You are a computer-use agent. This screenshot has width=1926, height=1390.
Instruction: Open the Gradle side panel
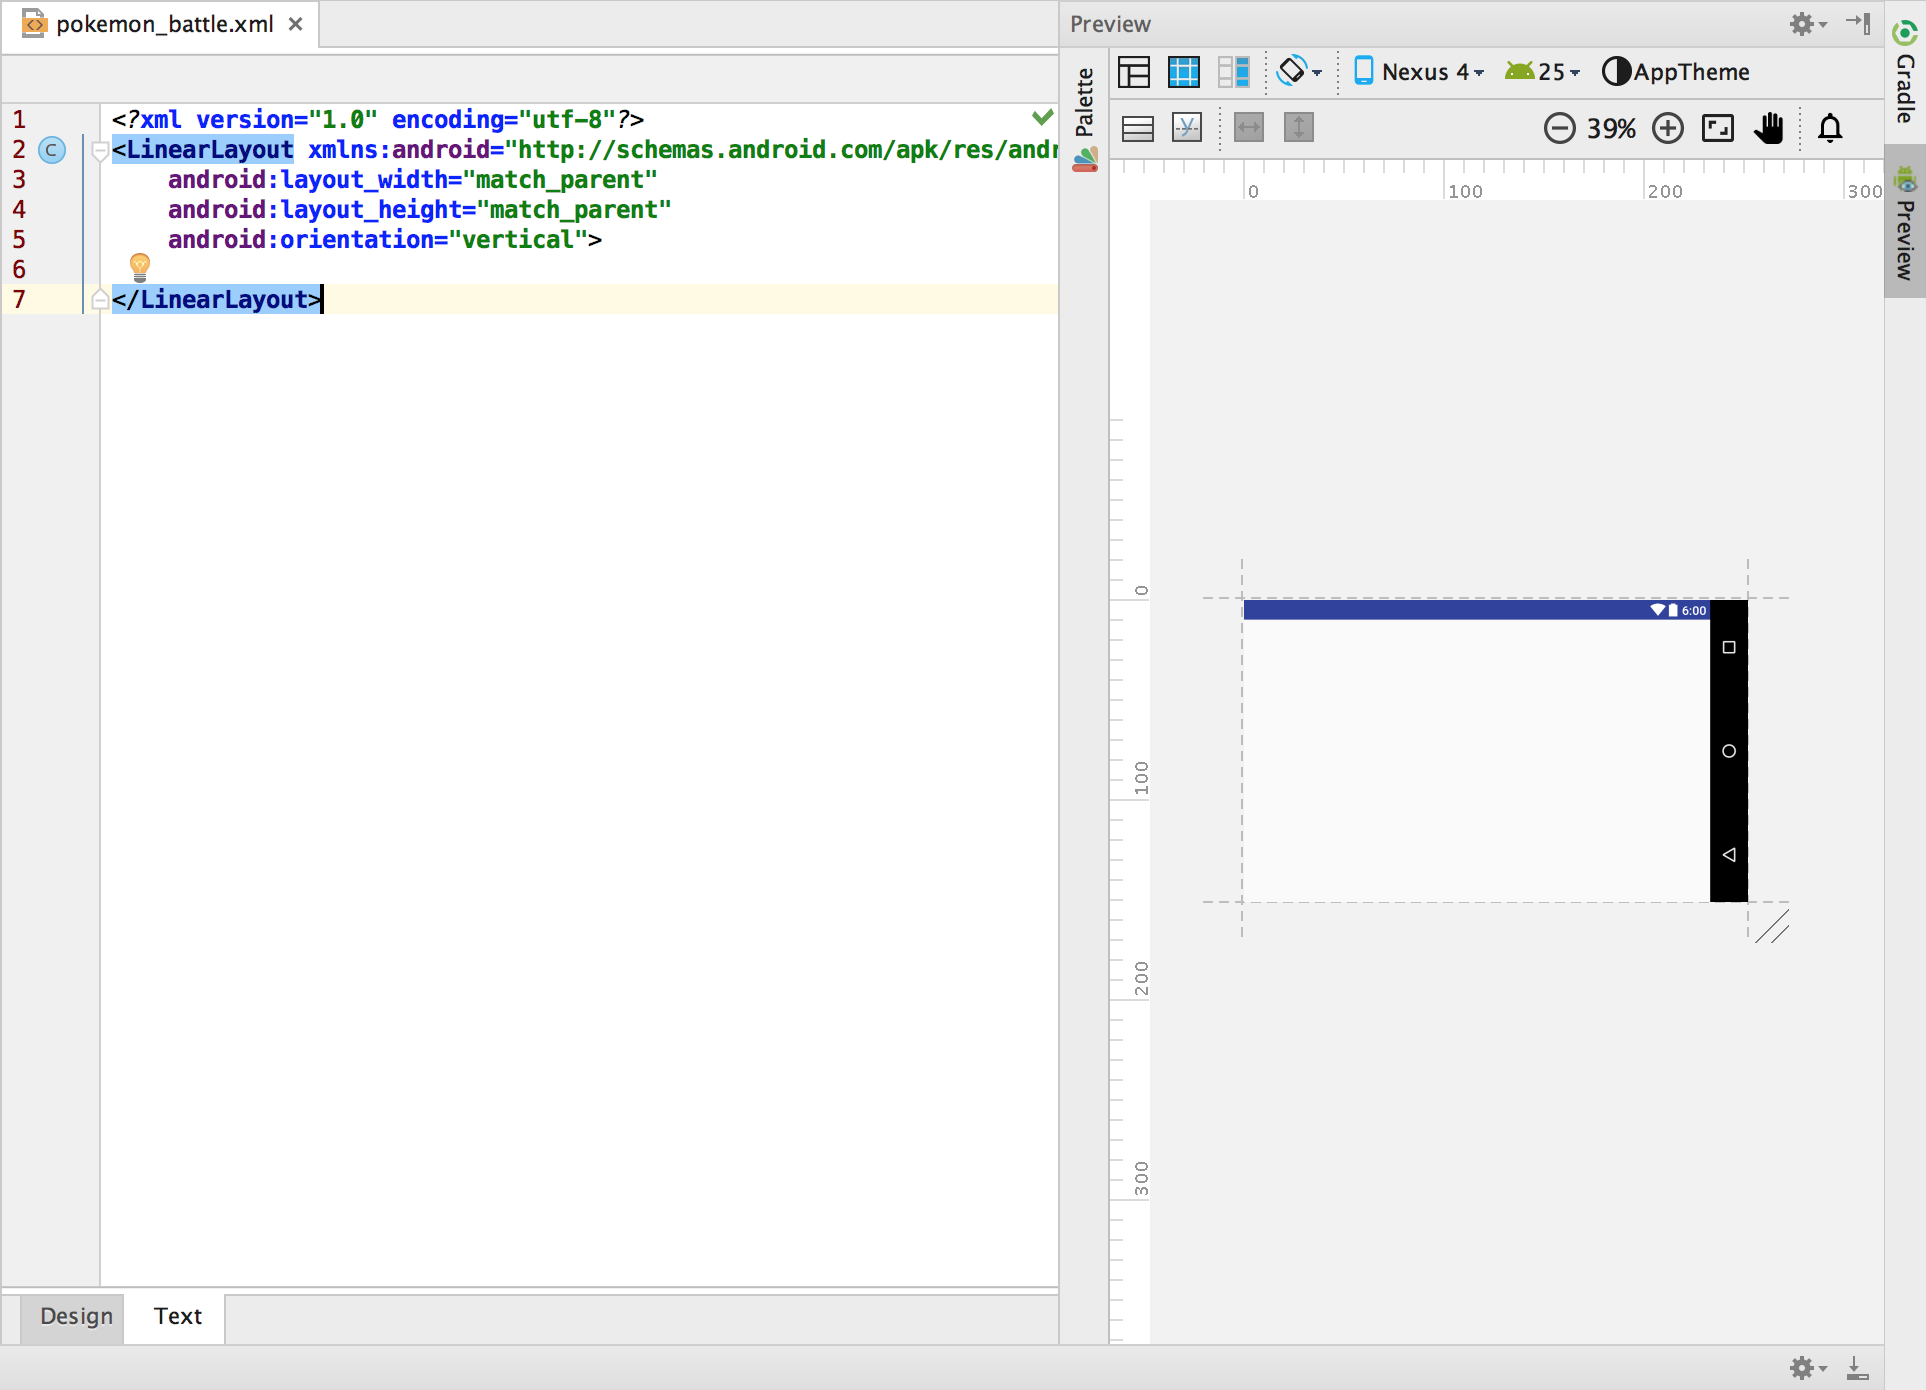point(1905,72)
